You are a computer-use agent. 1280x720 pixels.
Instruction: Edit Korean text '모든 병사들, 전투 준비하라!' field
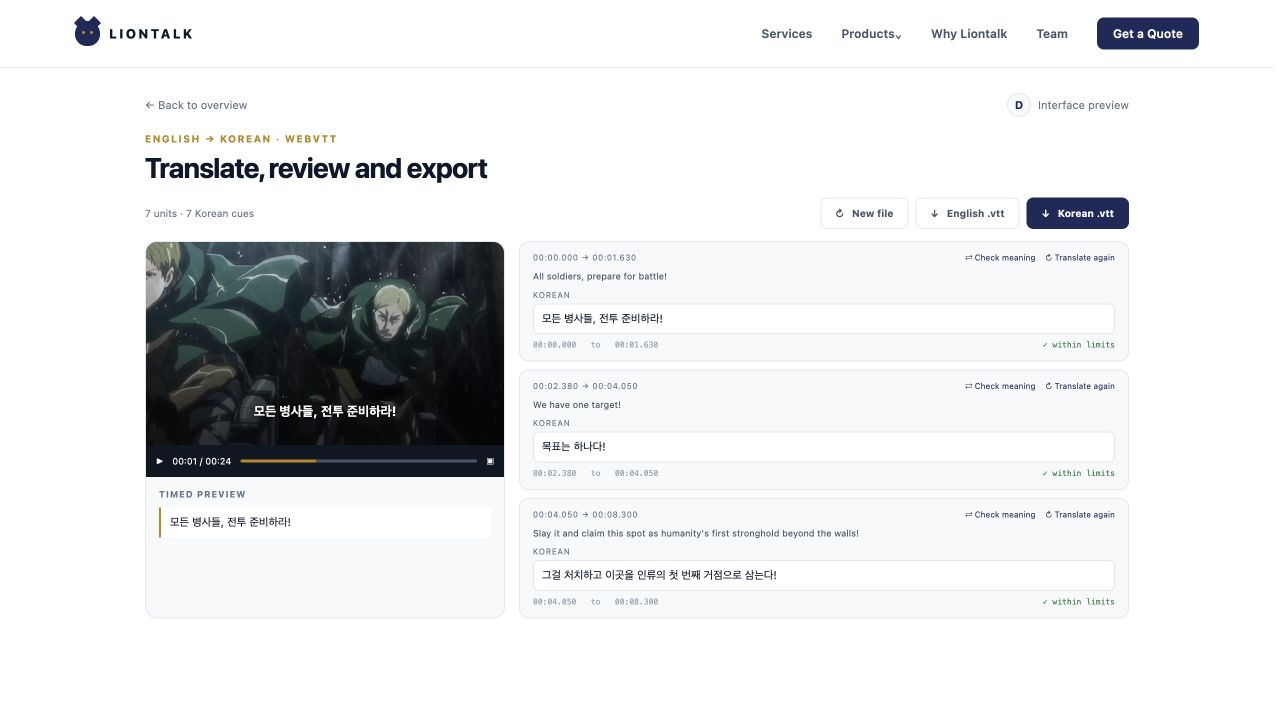pos(823,318)
